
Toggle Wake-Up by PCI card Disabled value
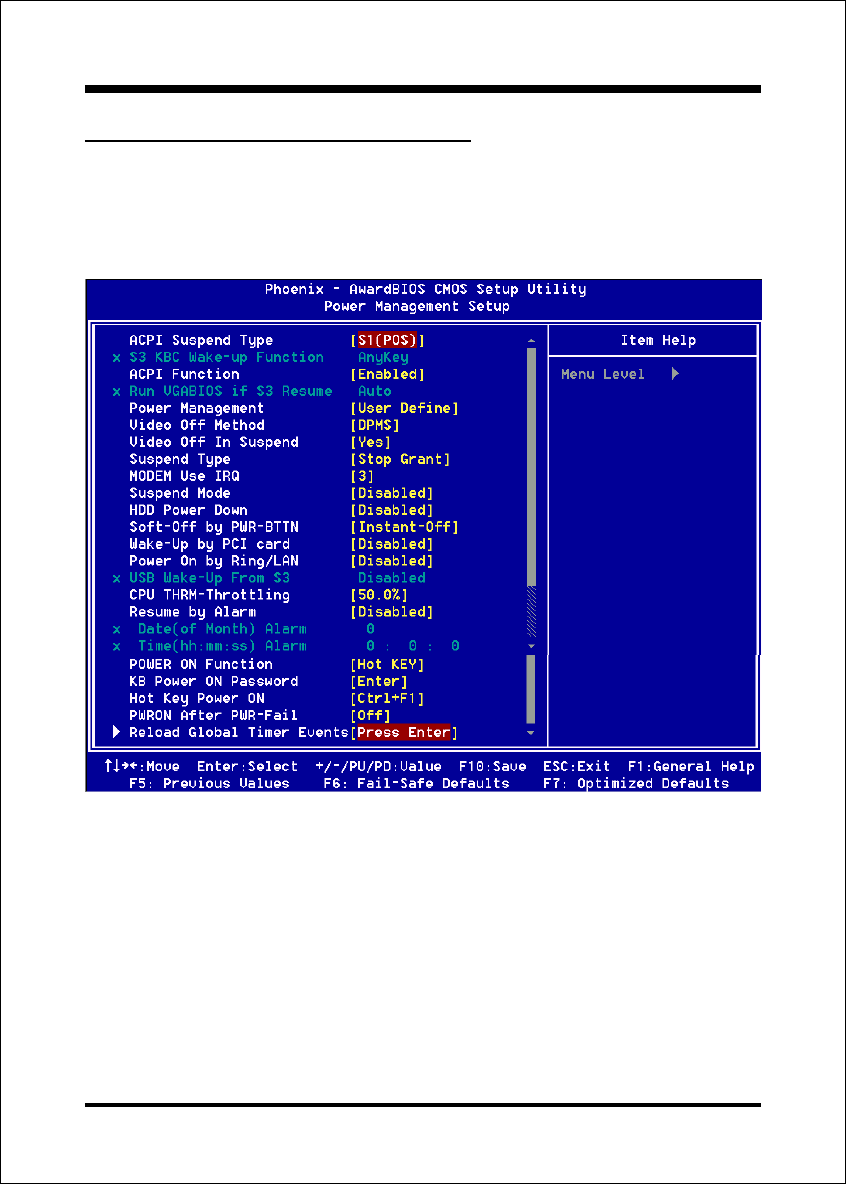[392, 544]
